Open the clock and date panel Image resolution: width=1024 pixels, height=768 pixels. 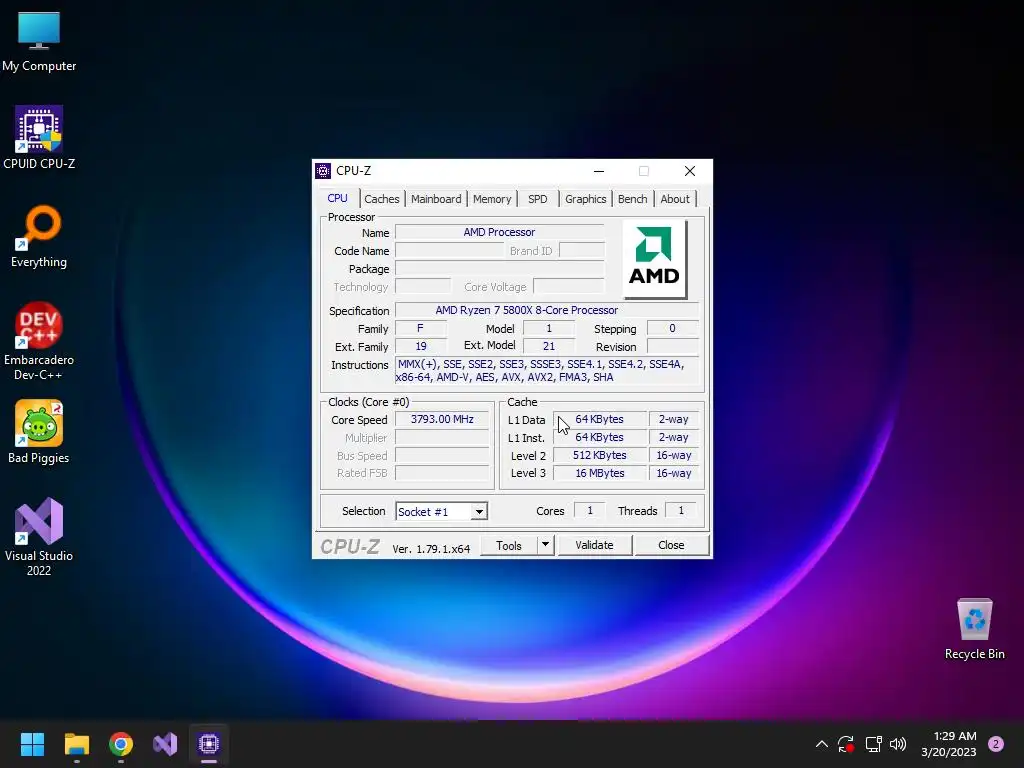click(x=949, y=744)
